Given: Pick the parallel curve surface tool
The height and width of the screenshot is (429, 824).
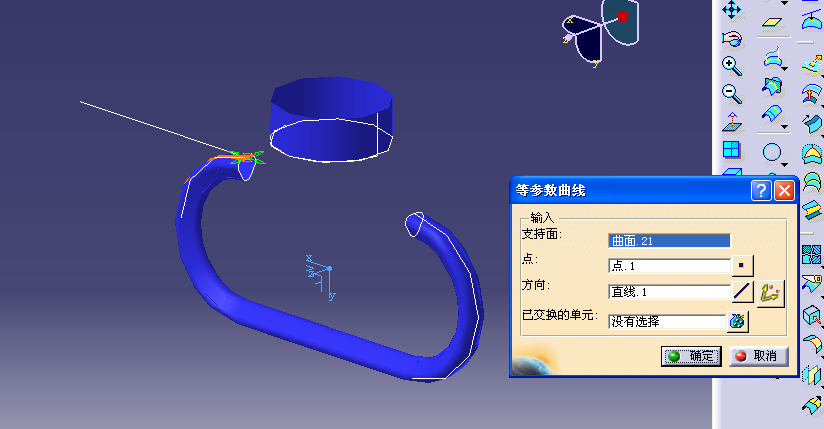Looking at the screenshot, I should (x=772, y=114).
